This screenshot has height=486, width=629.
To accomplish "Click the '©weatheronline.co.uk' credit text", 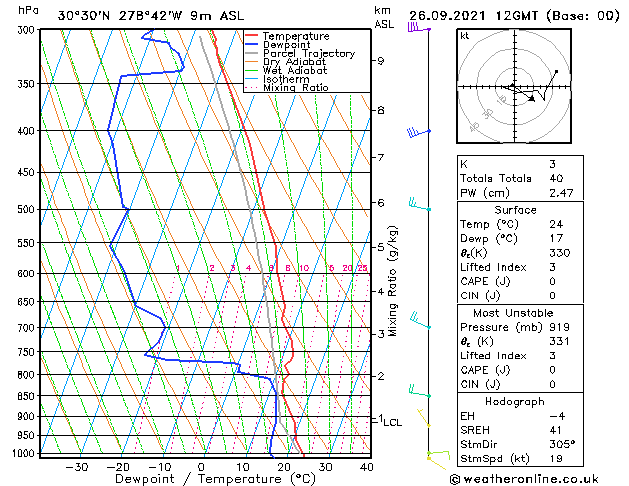I will click(524, 479).
